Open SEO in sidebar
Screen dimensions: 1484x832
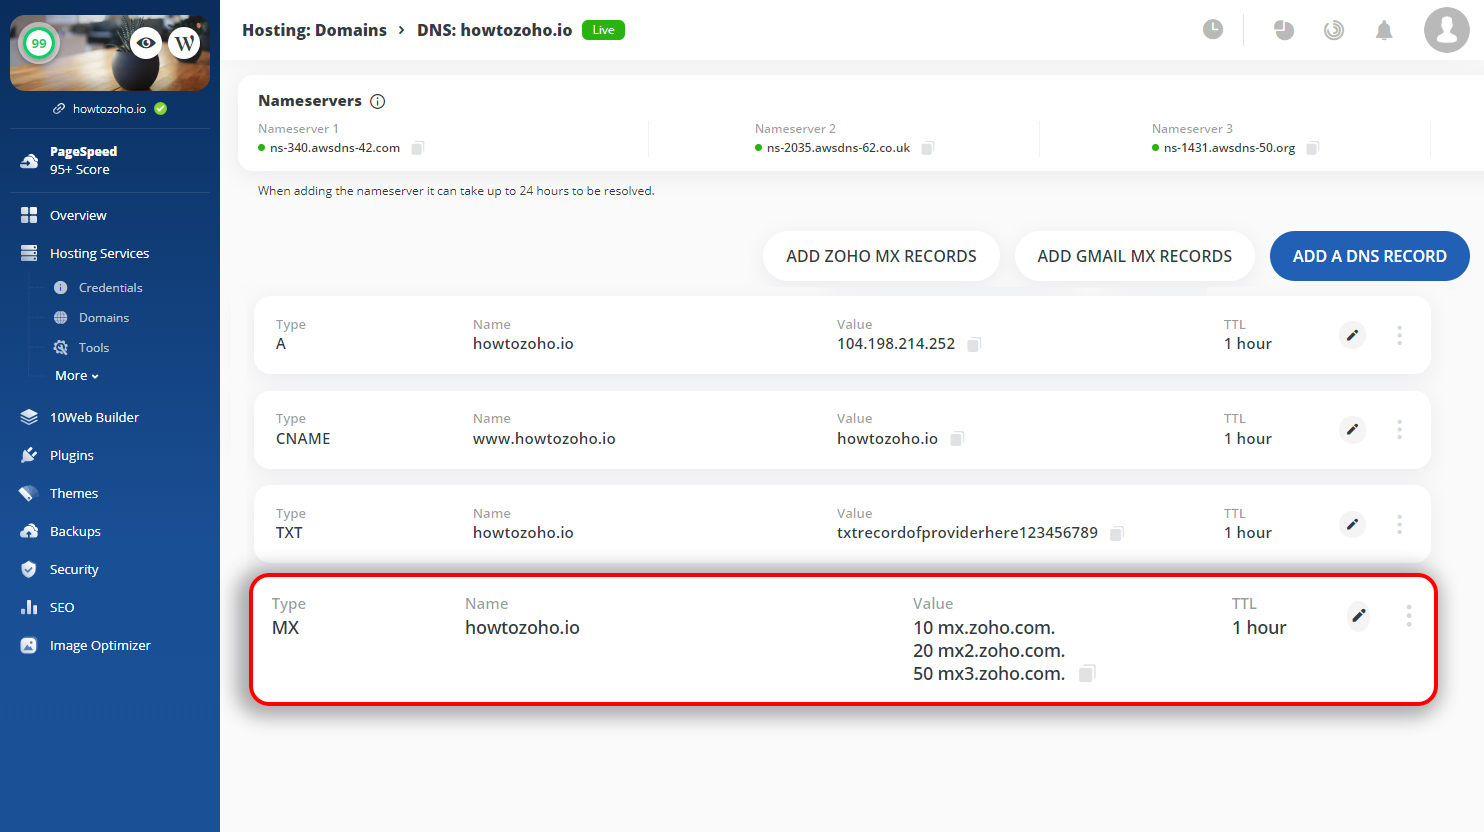(62, 607)
